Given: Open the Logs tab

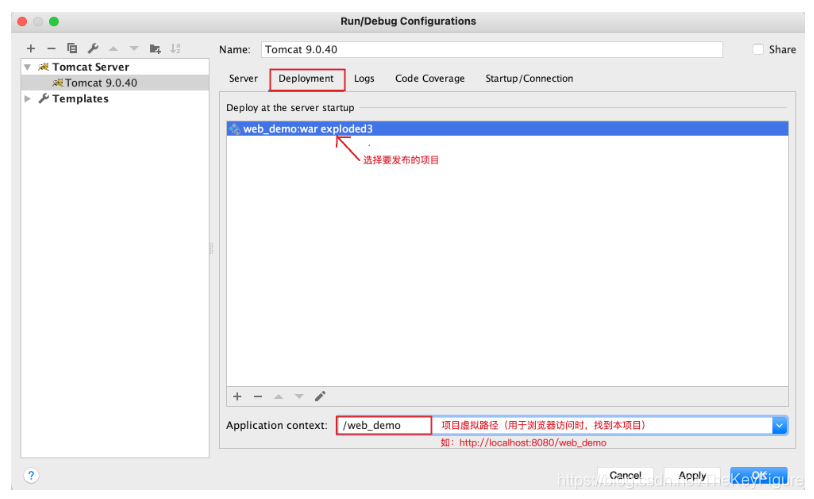Looking at the screenshot, I should (x=364, y=78).
